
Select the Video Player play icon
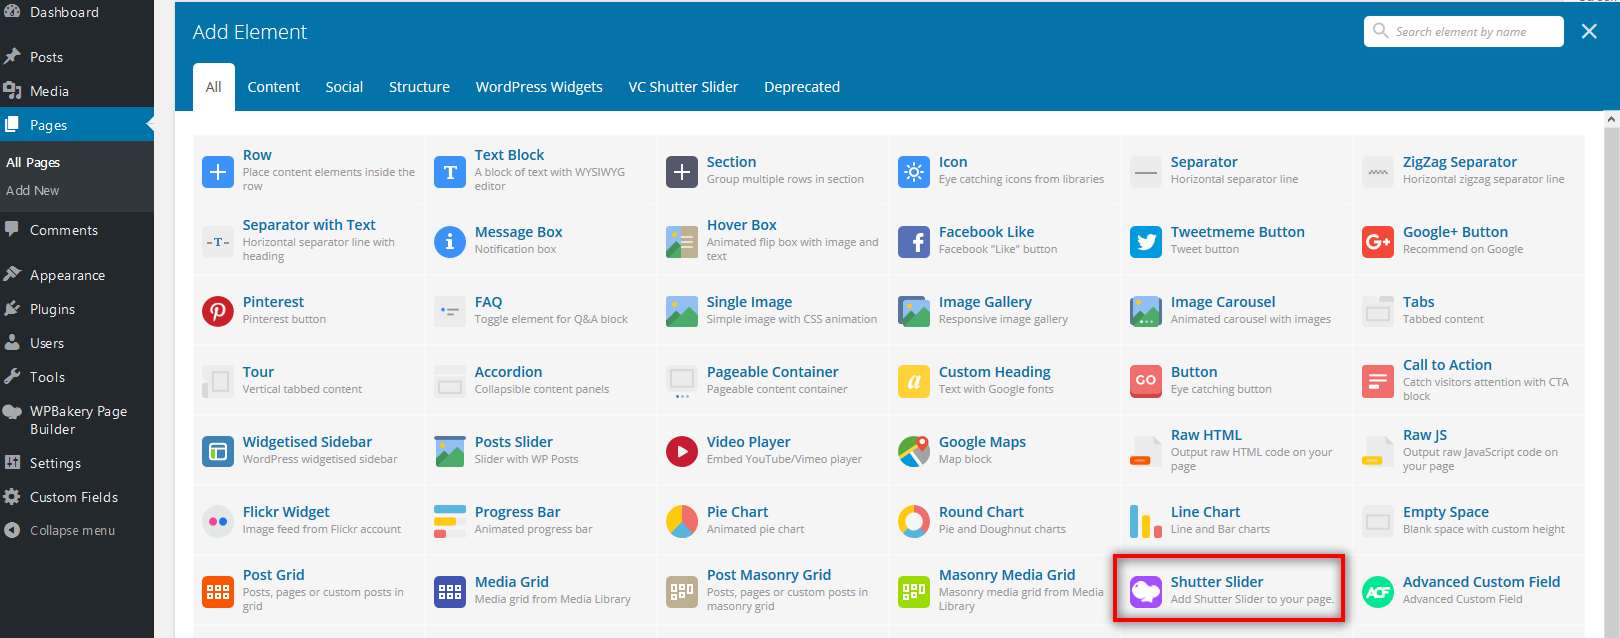point(682,452)
